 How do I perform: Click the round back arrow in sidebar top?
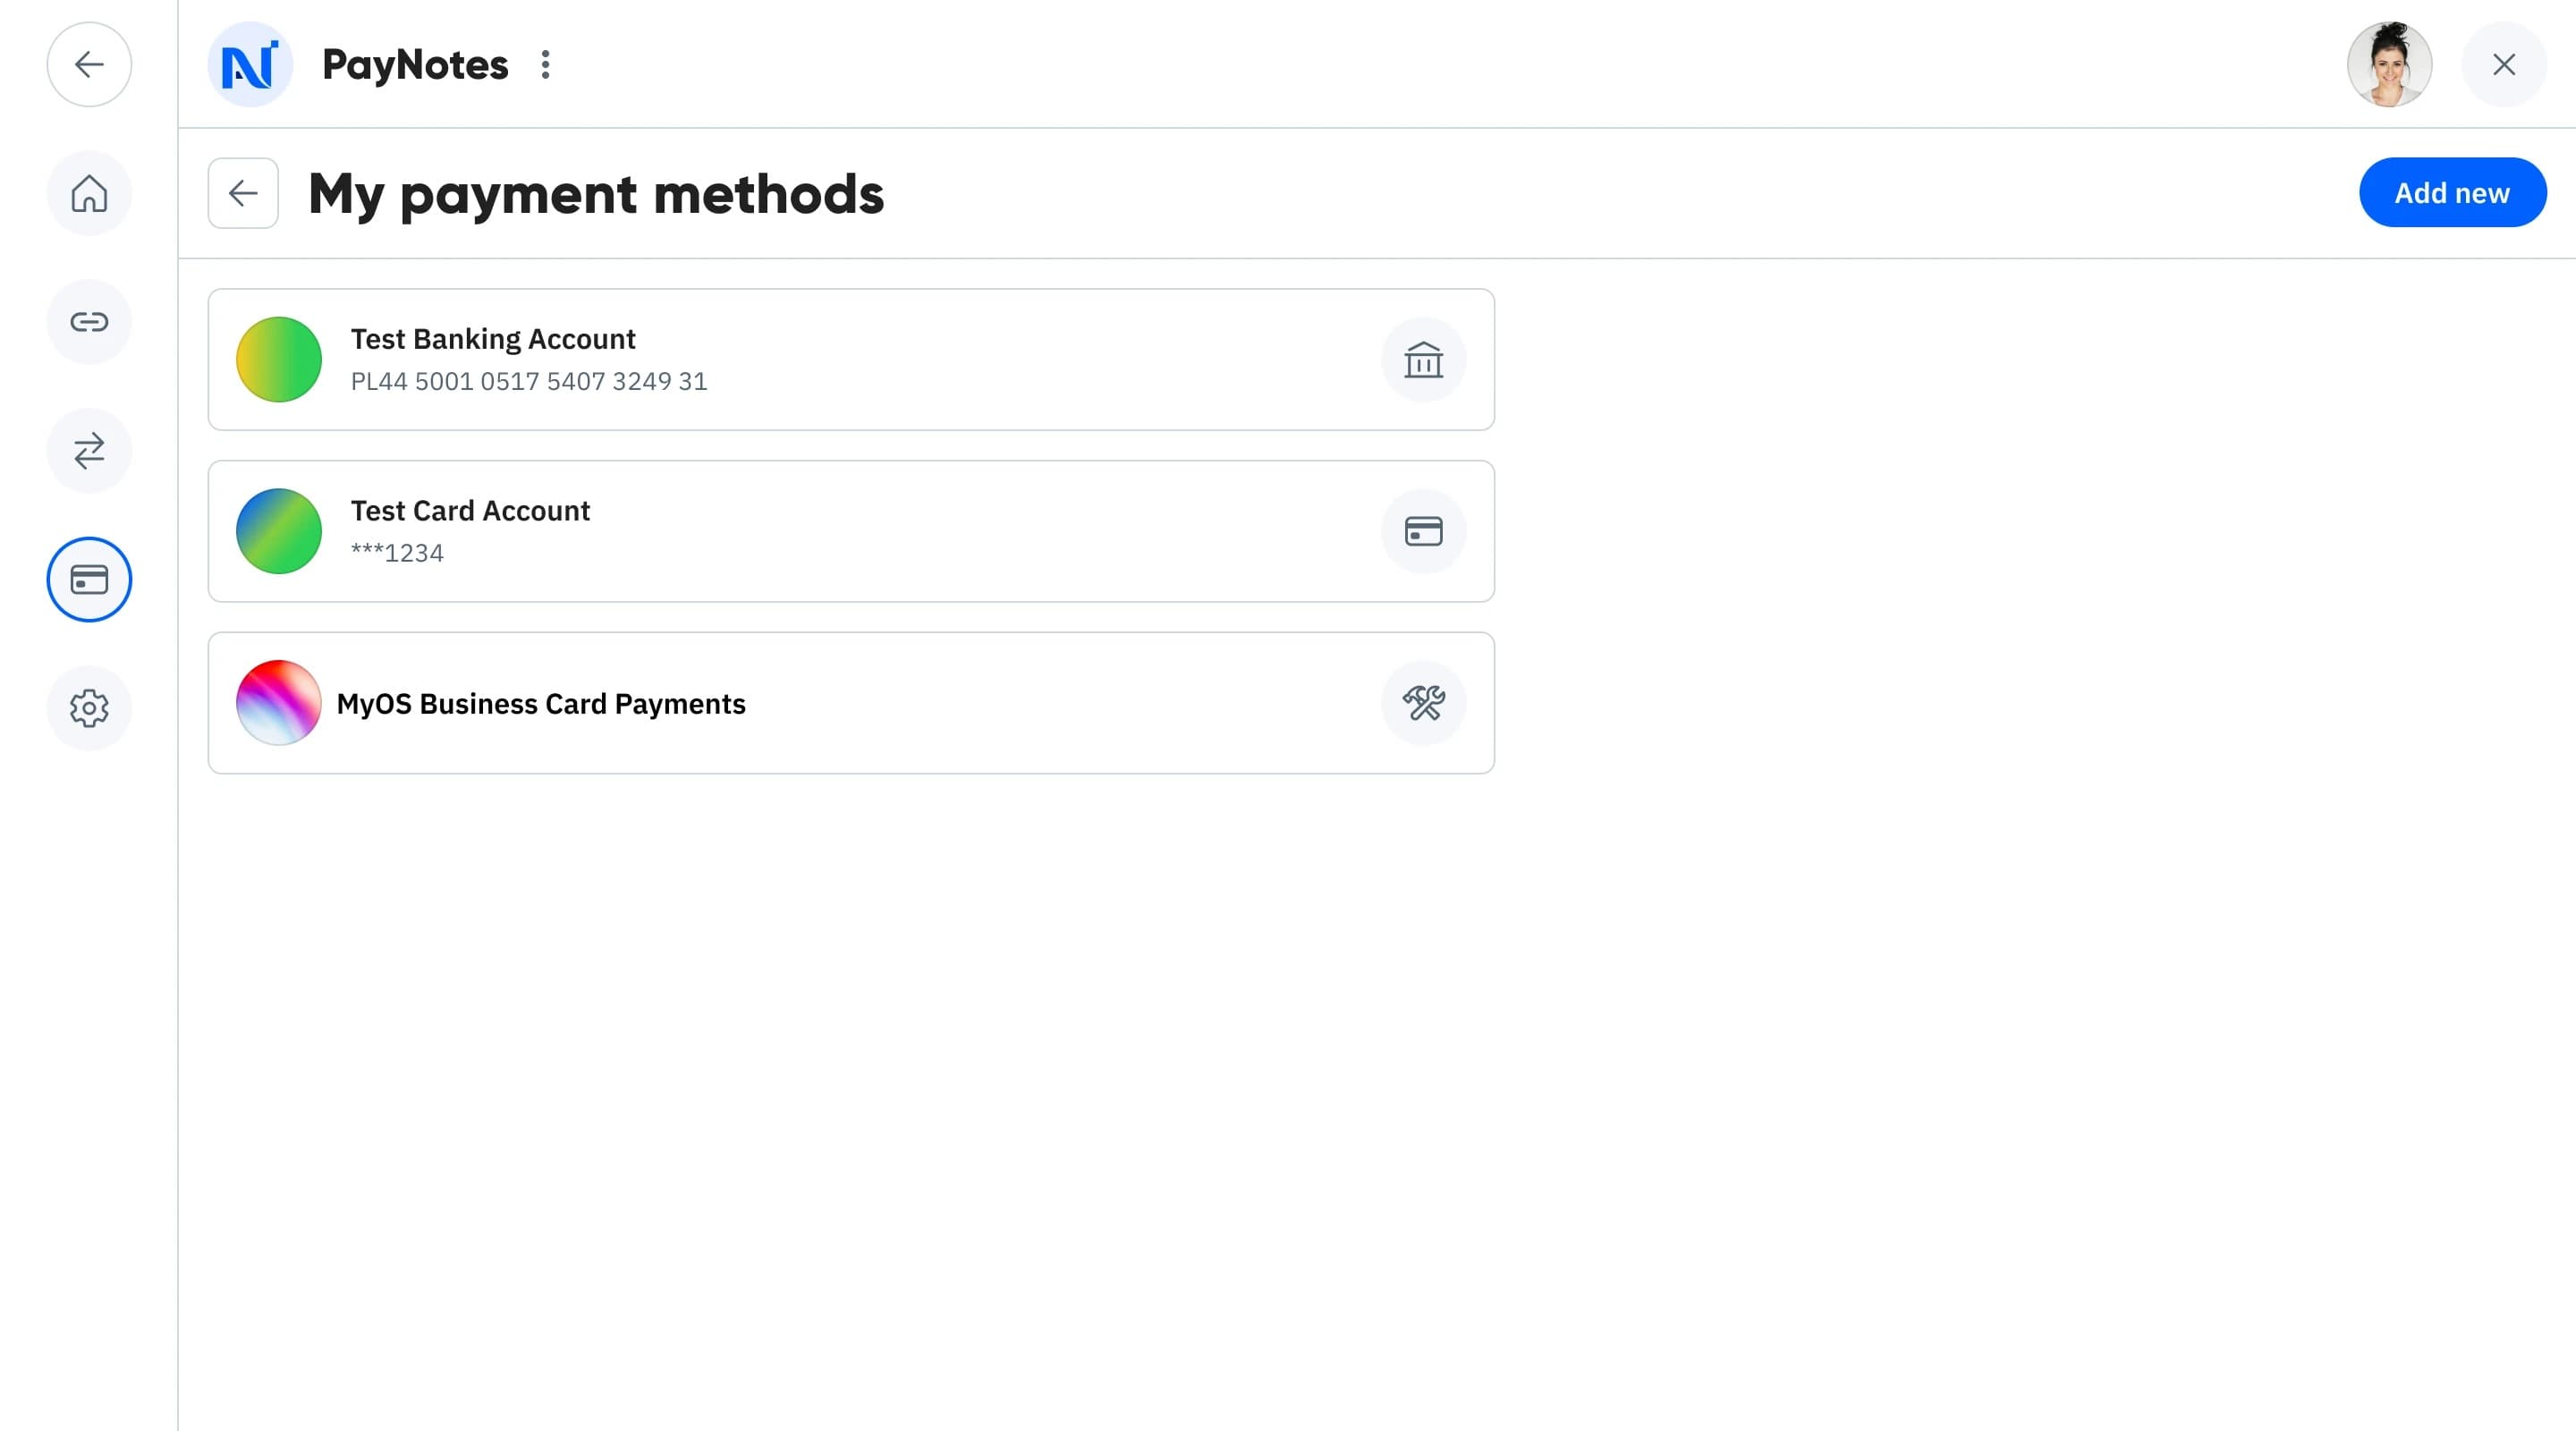tap(89, 65)
